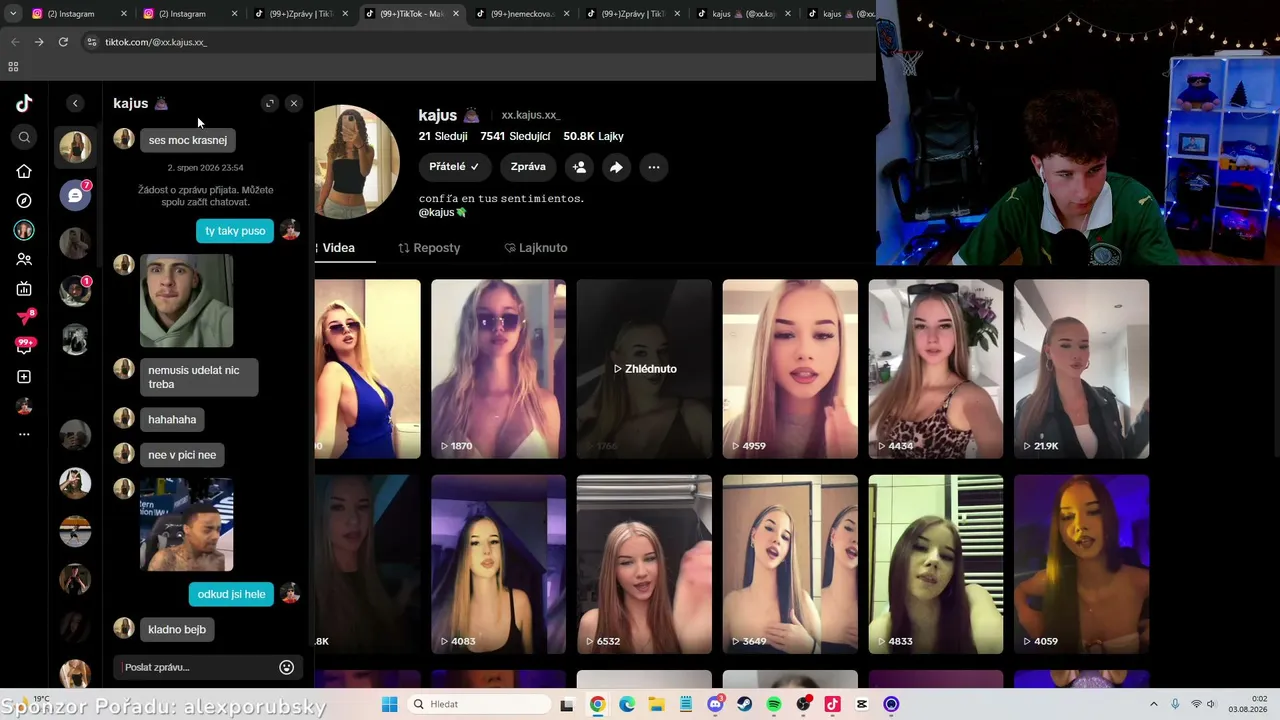Open the video with 21.9K views
Image resolution: width=1280 pixels, height=720 pixels.
[x=1082, y=369]
